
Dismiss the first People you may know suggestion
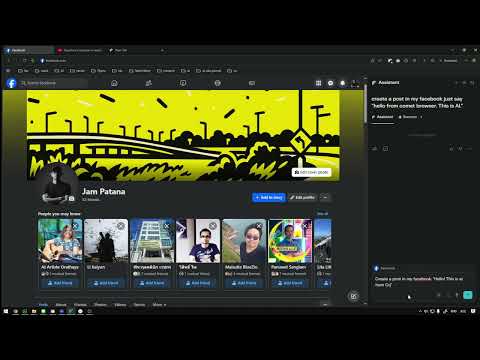point(75,226)
